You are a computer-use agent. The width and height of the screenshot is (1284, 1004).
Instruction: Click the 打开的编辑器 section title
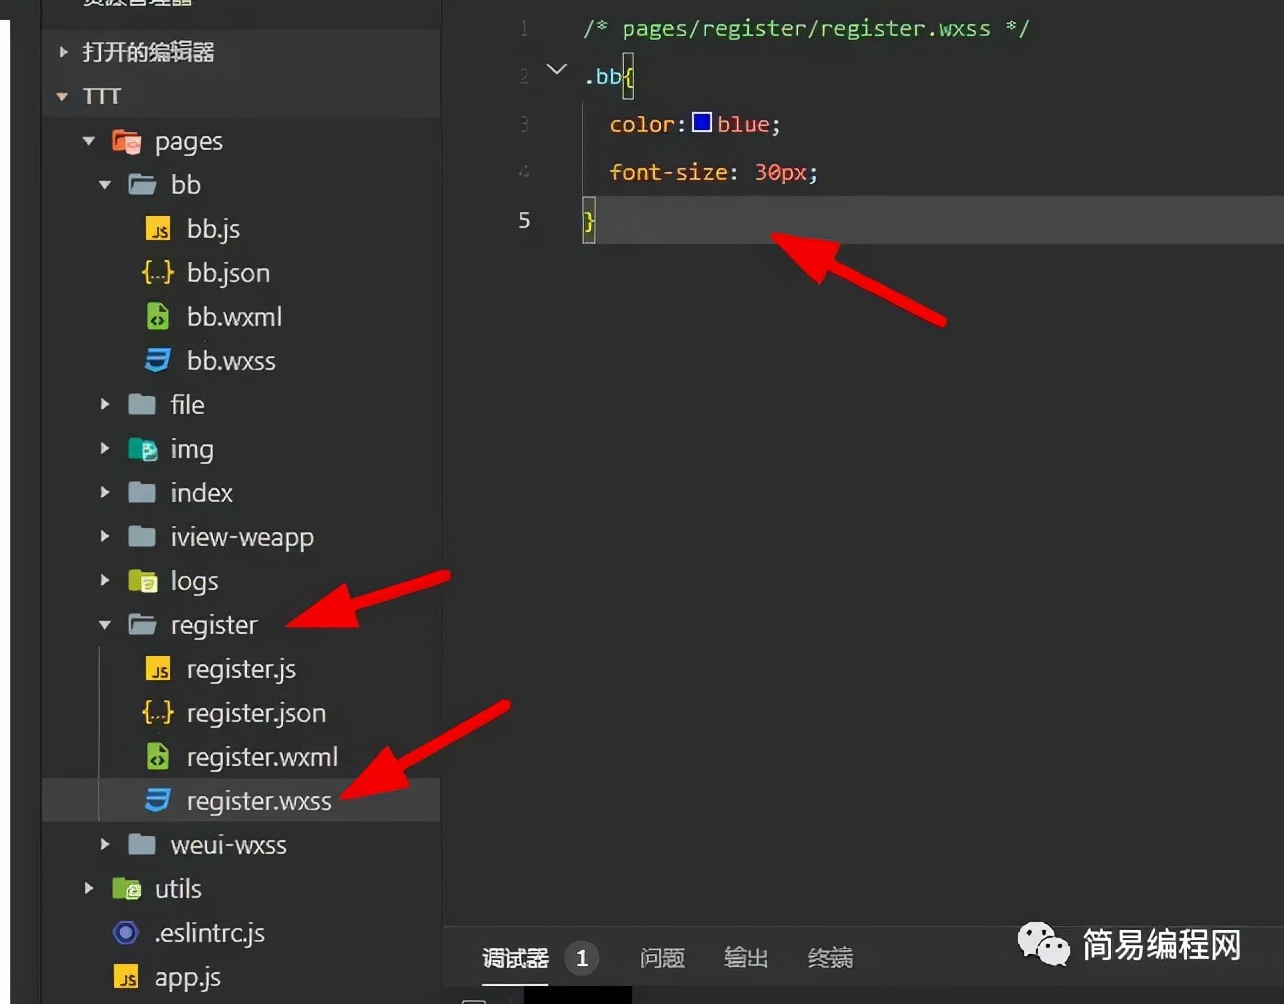(148, 52)
